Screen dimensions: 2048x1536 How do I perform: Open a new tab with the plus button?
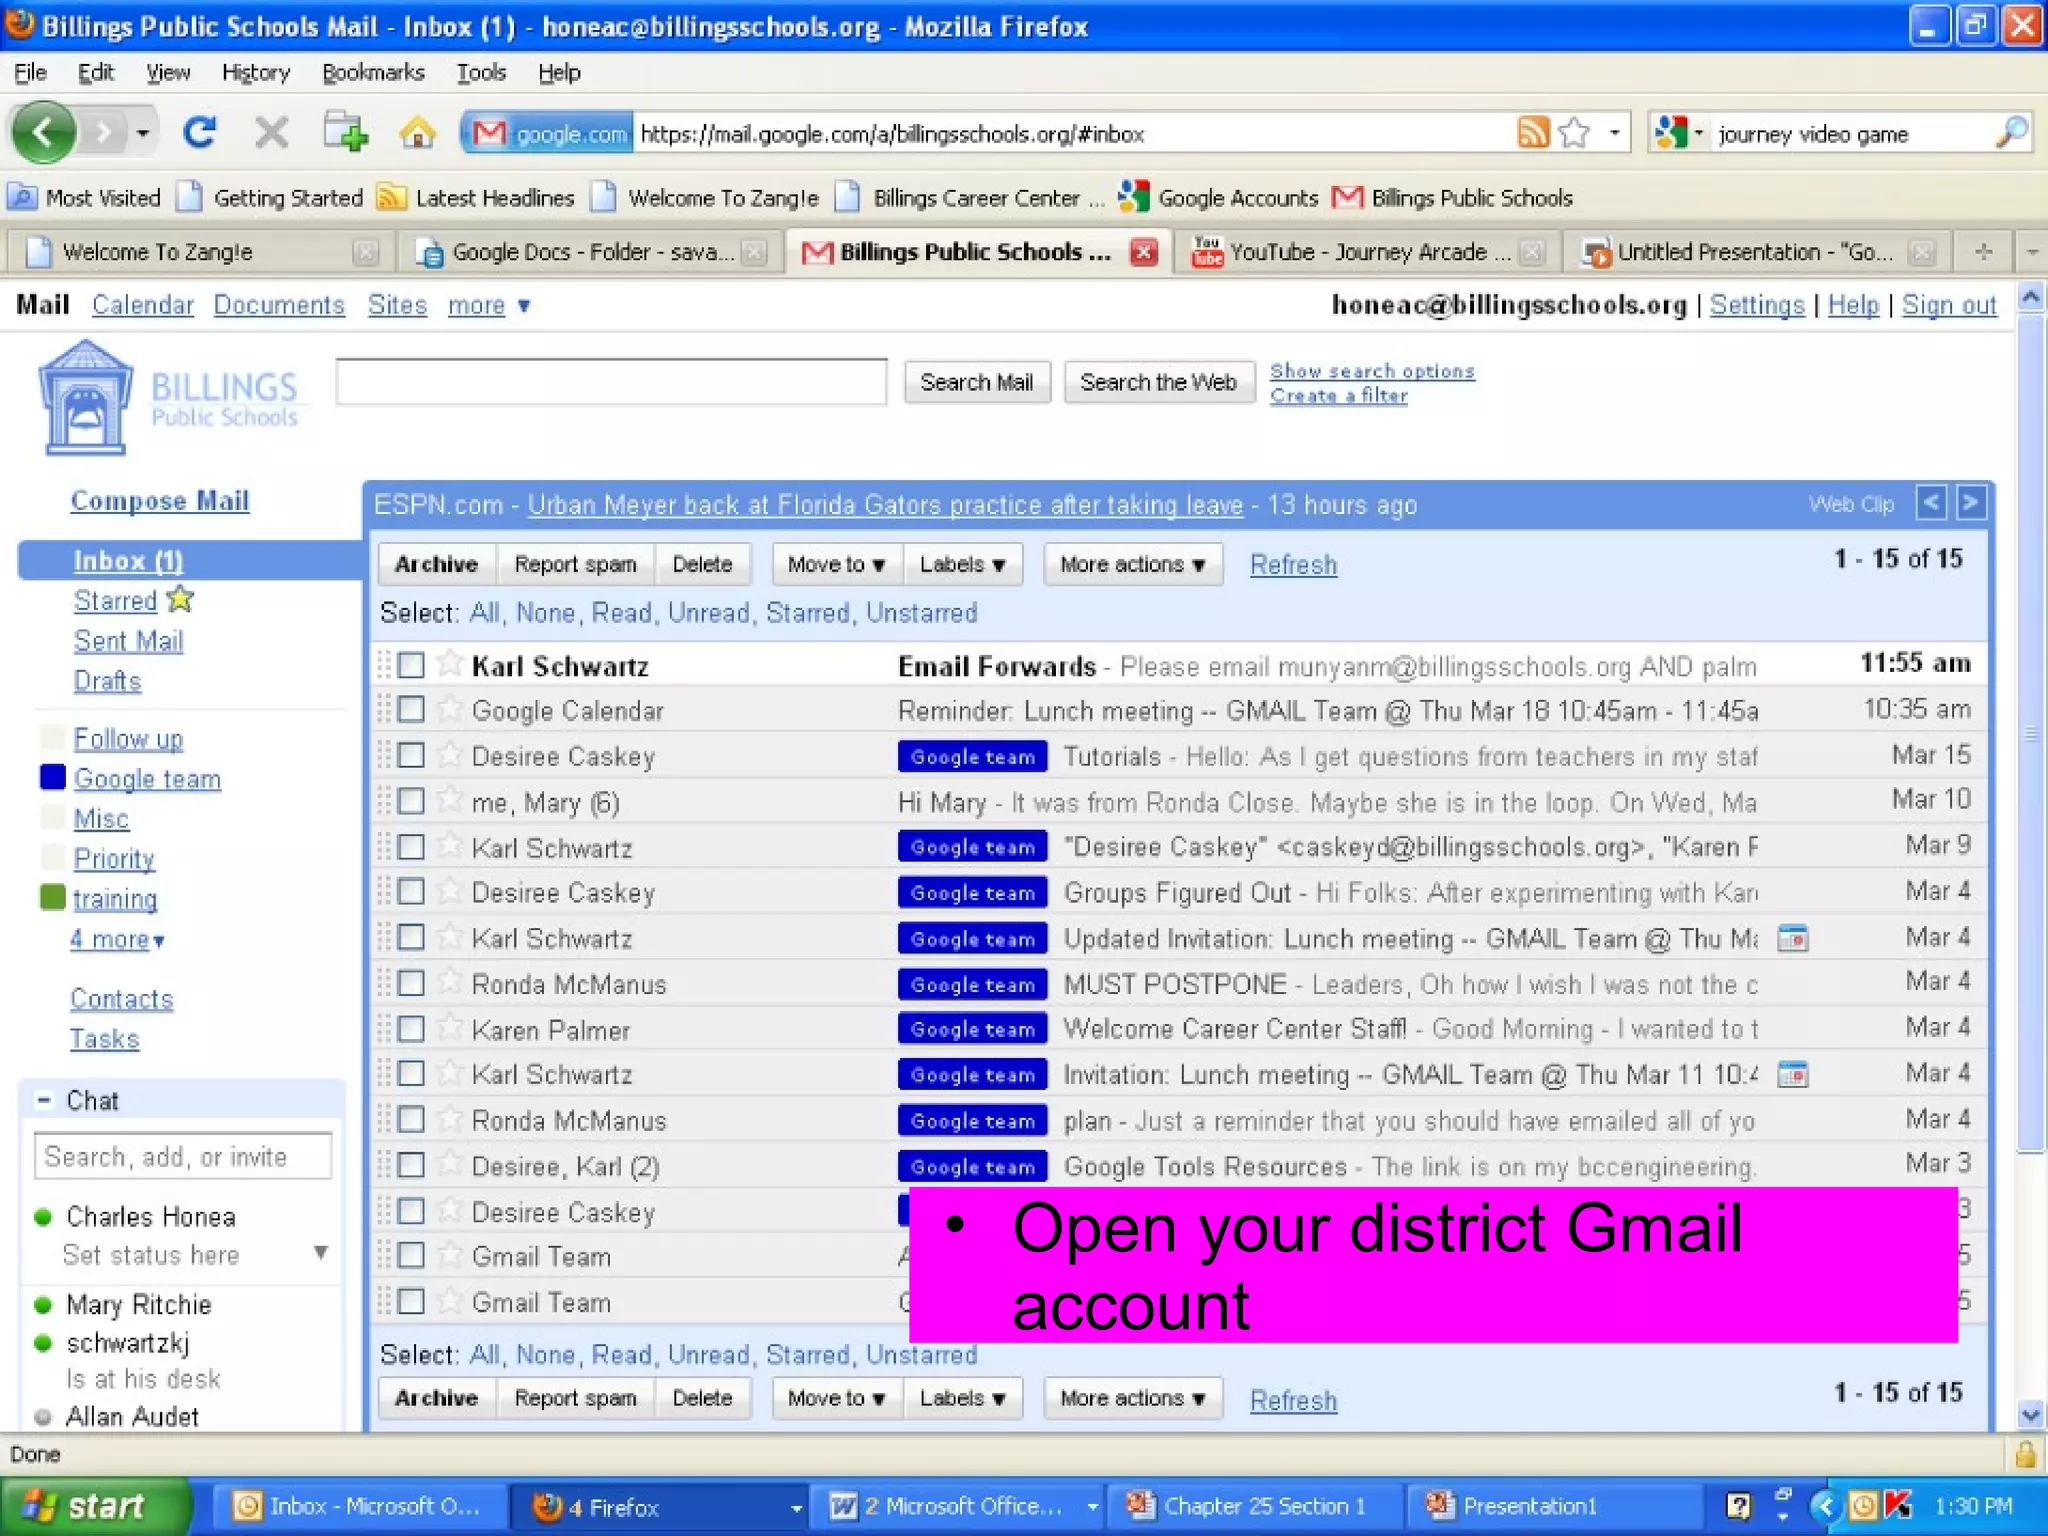[x=1984, y=251]
